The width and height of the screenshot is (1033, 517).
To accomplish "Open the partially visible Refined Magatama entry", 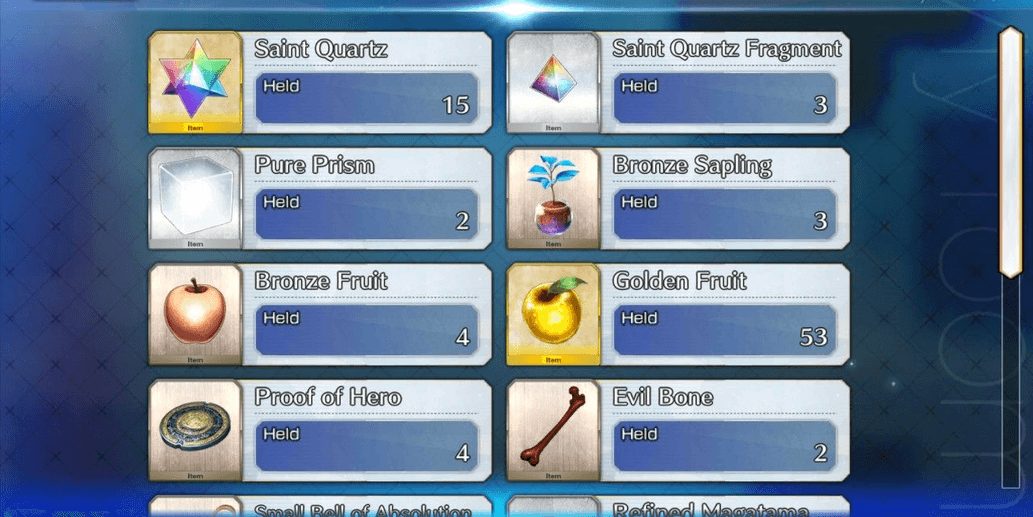I will point(678,506).
